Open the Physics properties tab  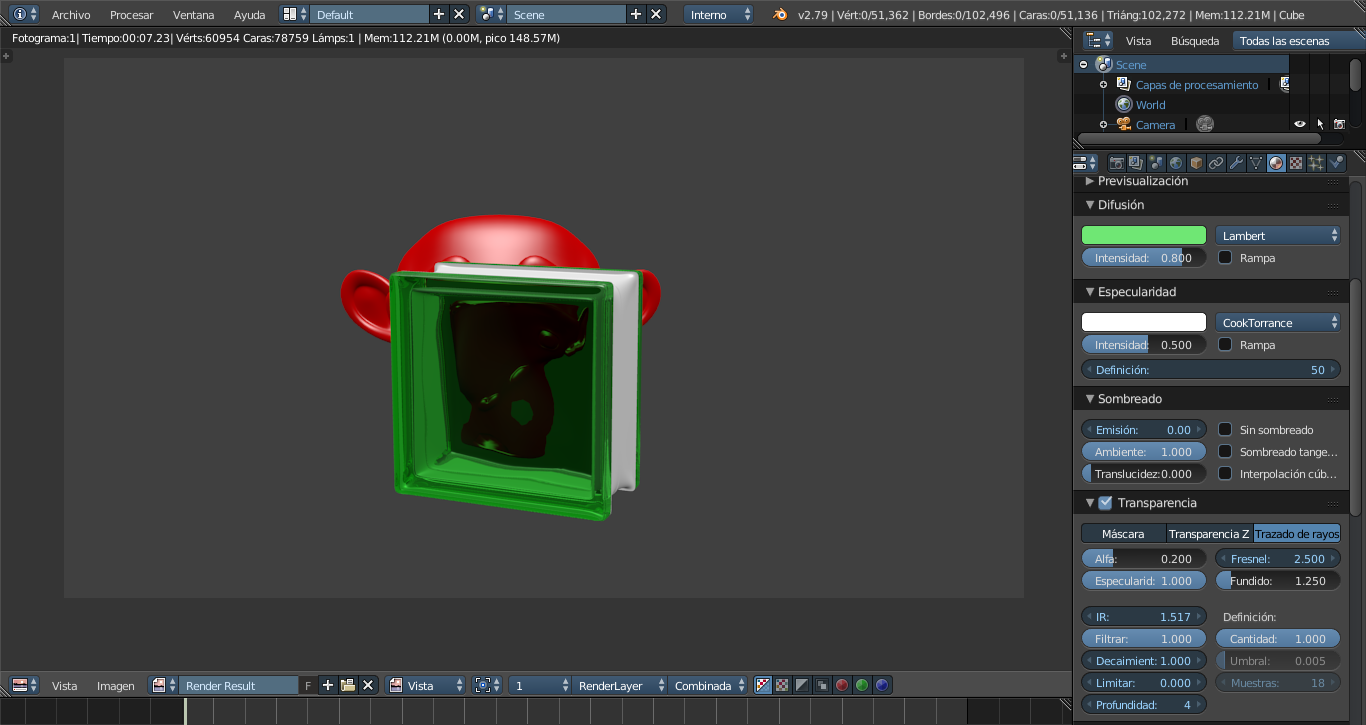coord(1336,163)
